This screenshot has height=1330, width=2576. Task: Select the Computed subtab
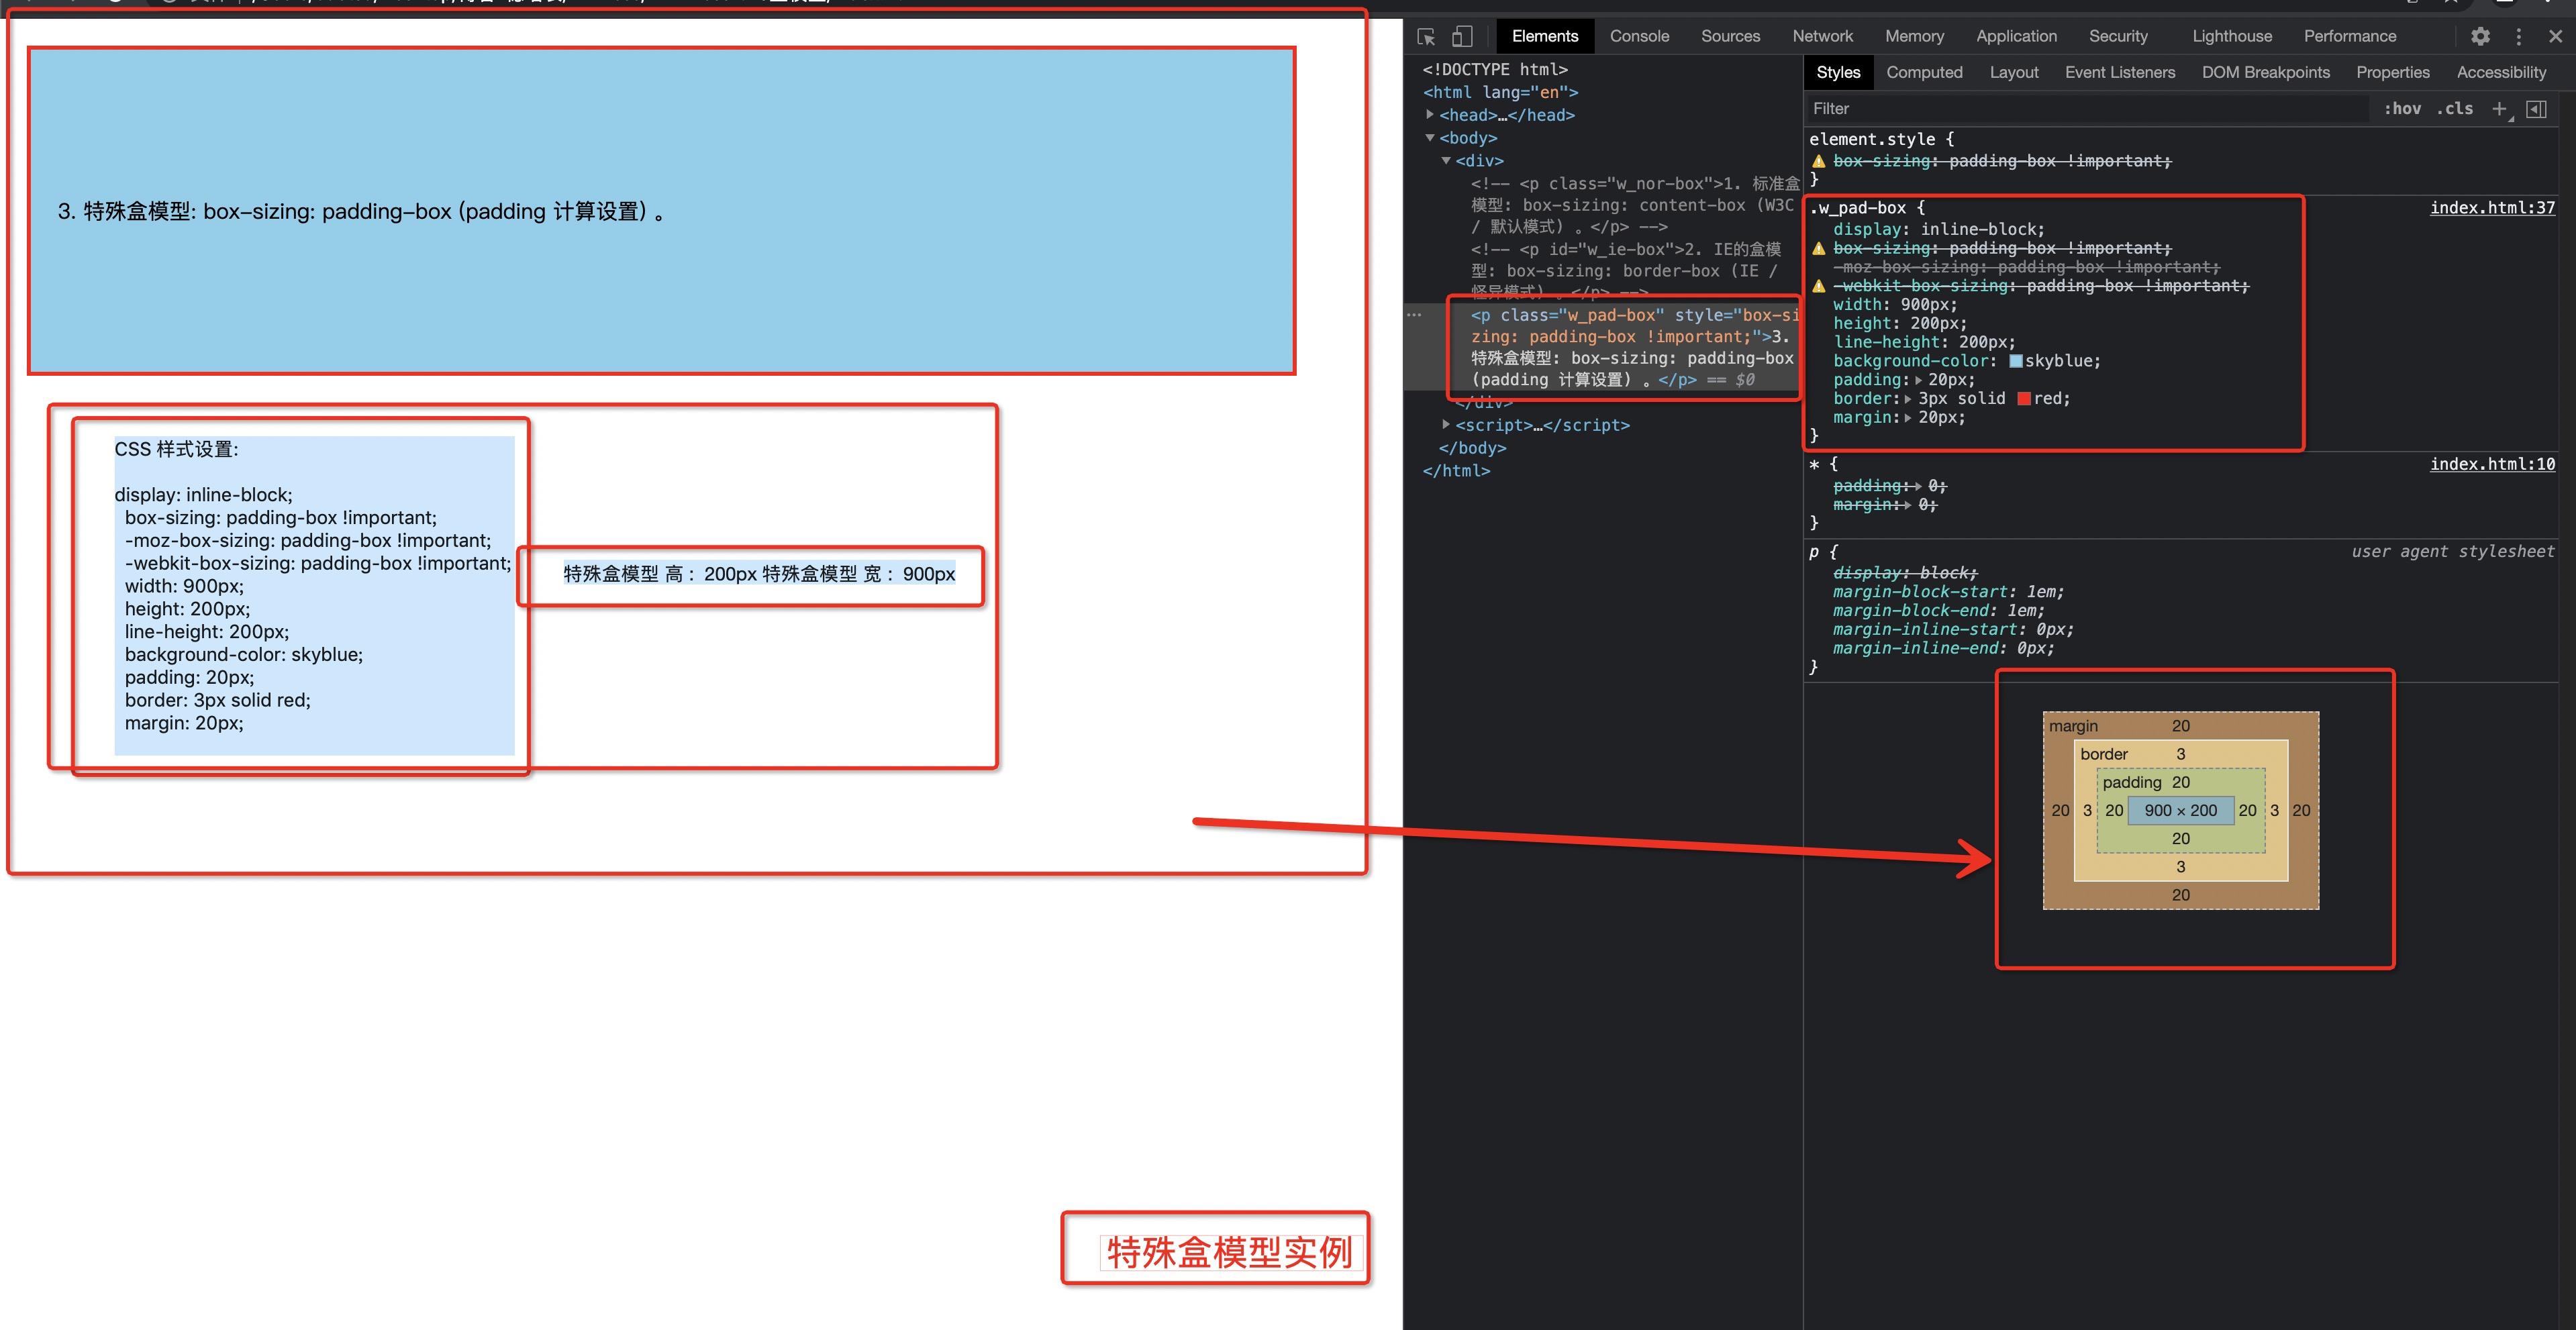(1924, 72)
